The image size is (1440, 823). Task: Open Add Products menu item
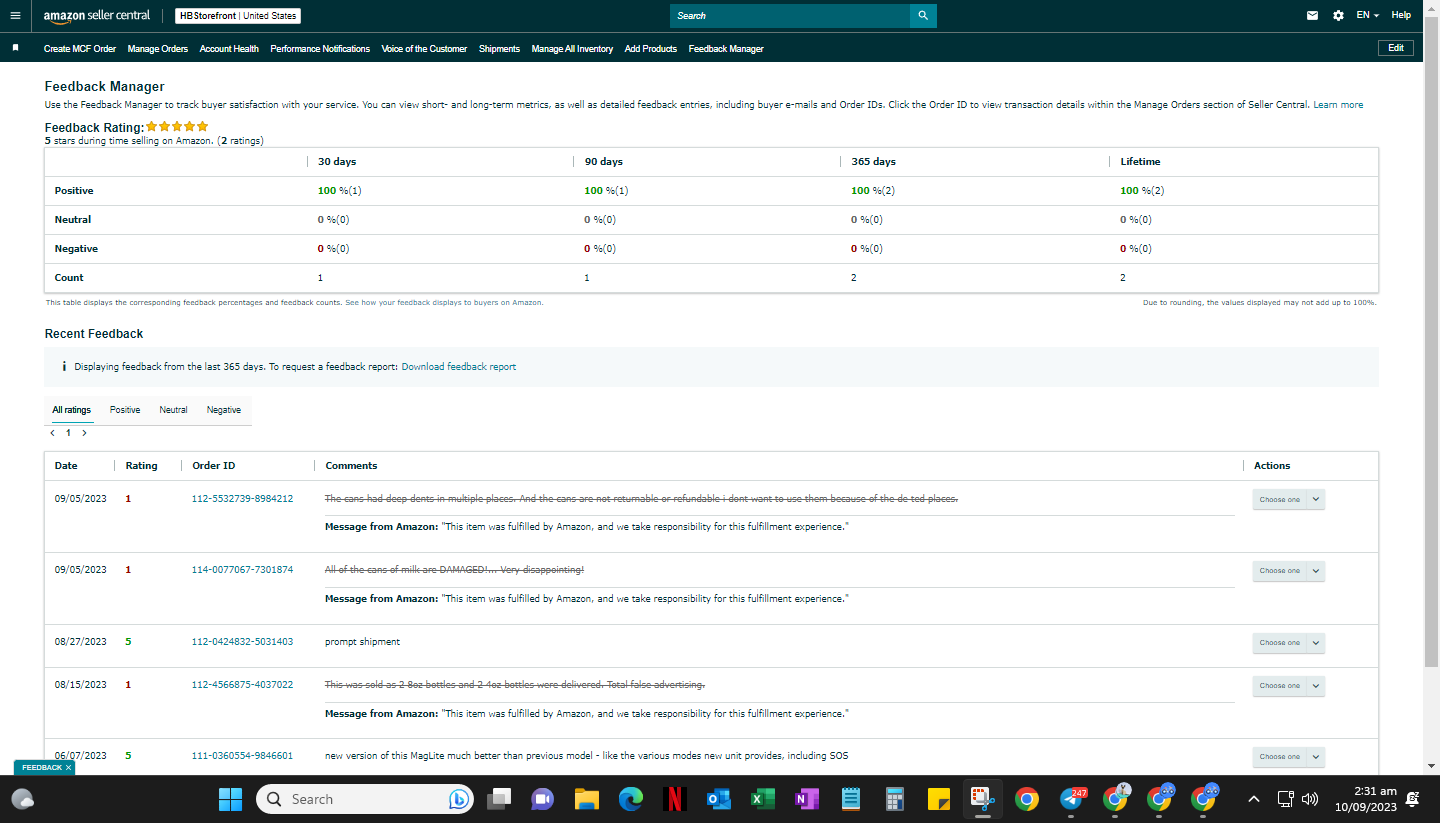651,49
